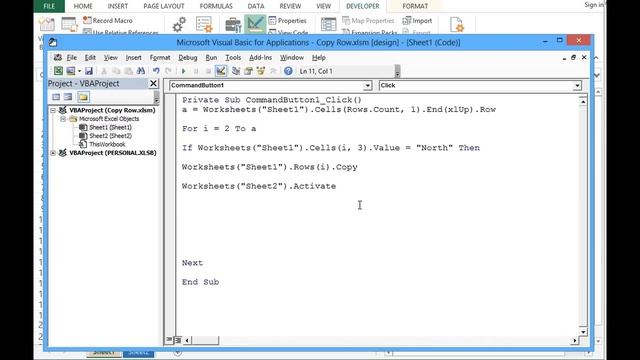This screenshot has width=640, height=360.
Task: Click the Paste icon in VBA toolbar
Action: [x=129, y=71]
